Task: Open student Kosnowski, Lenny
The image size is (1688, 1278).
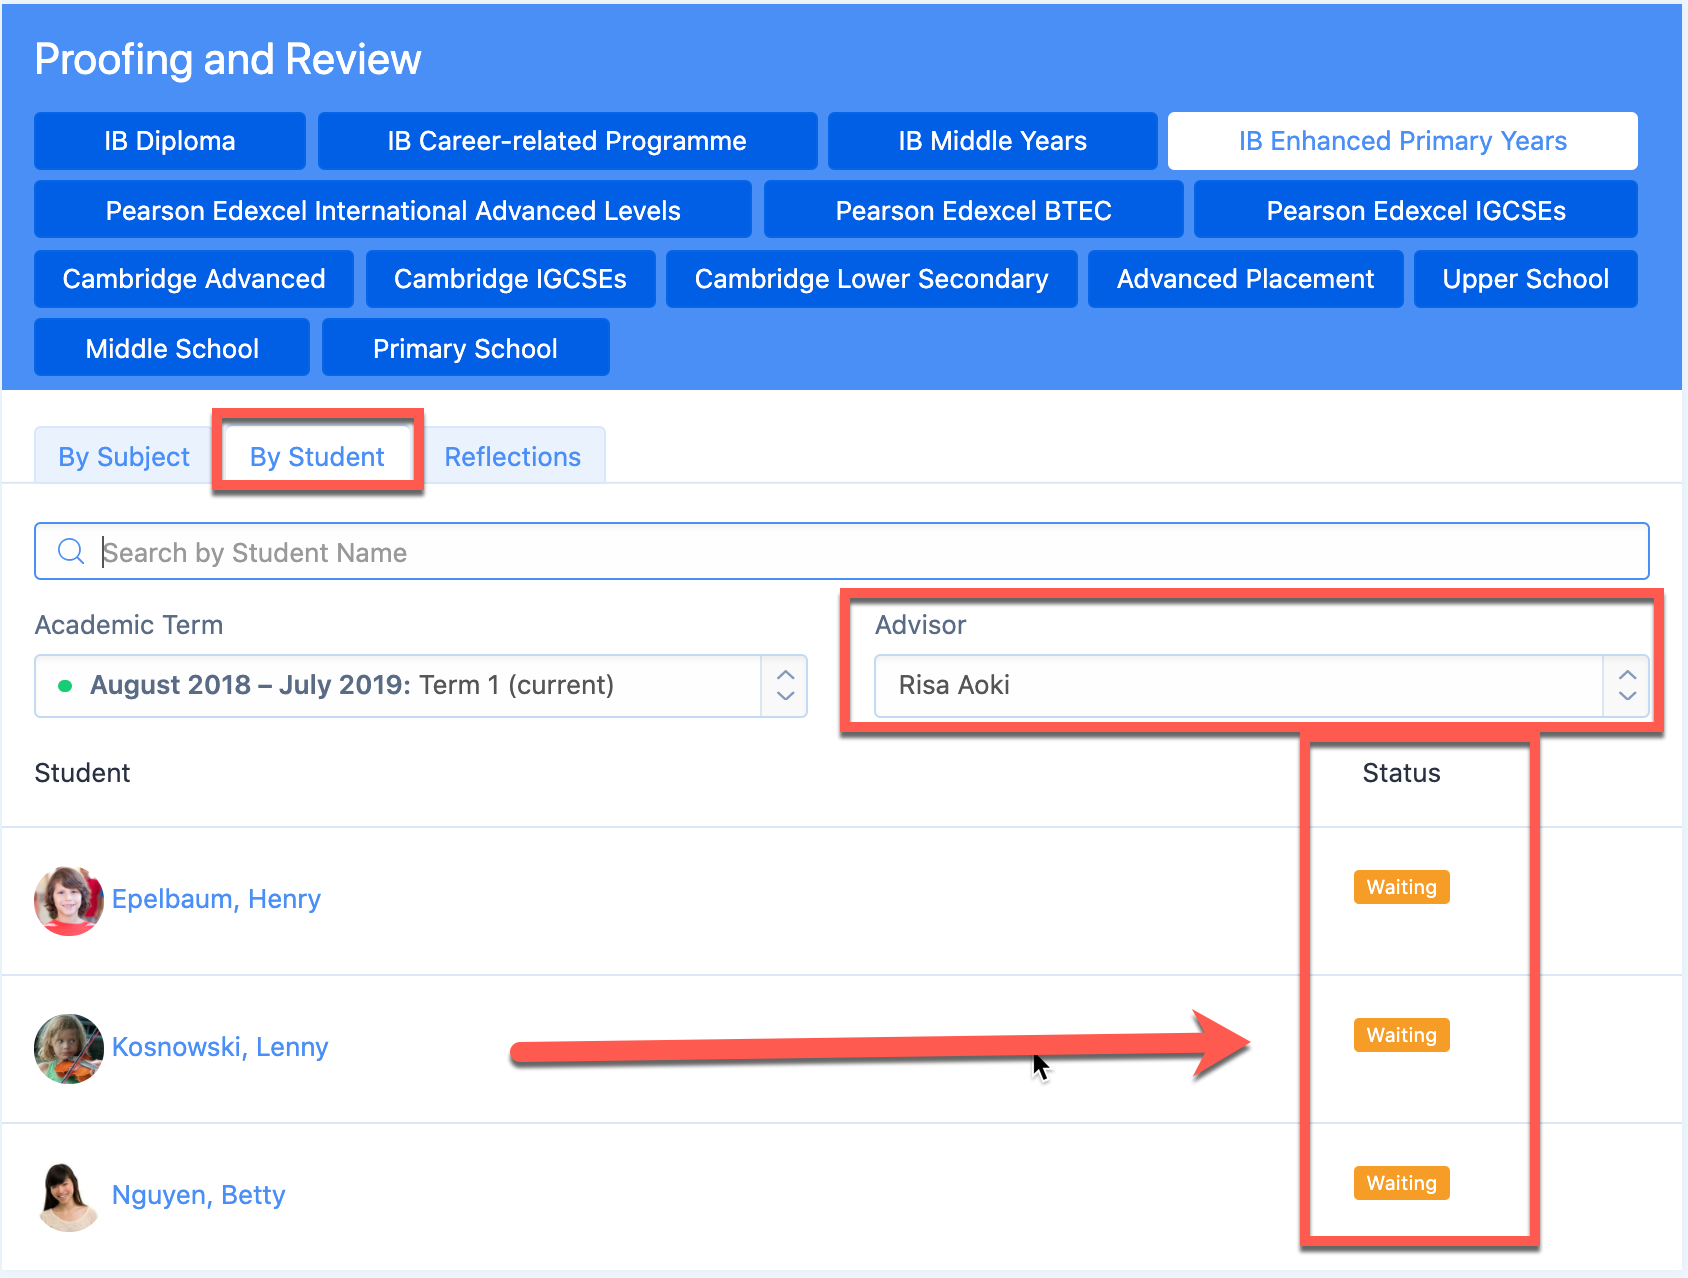Action: [220, 1047]
